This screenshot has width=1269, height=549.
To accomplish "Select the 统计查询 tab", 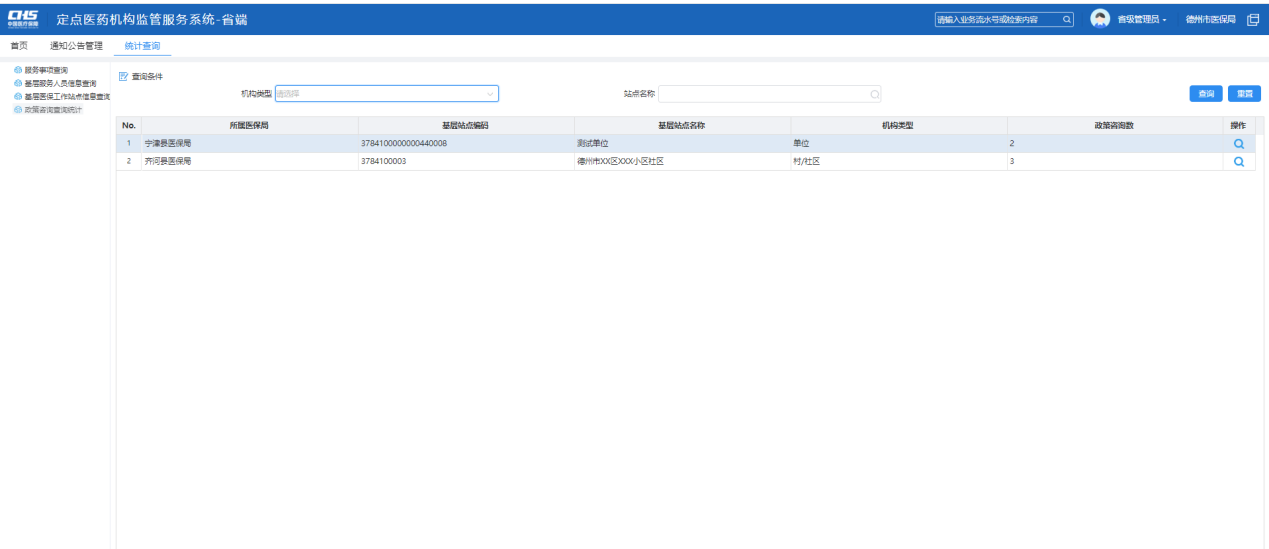I will pos(142,46).
